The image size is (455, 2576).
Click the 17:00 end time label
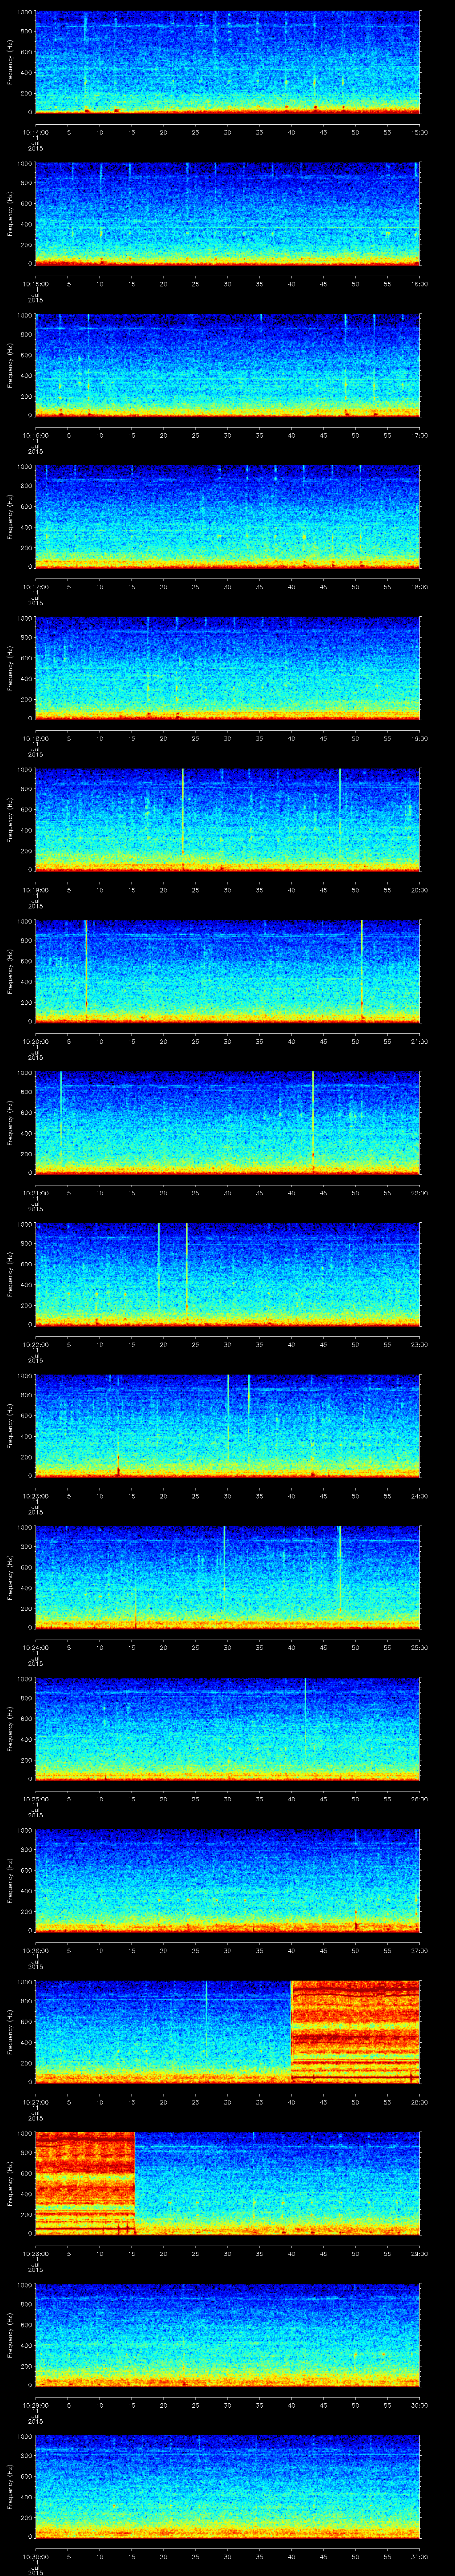coord(419,435)
